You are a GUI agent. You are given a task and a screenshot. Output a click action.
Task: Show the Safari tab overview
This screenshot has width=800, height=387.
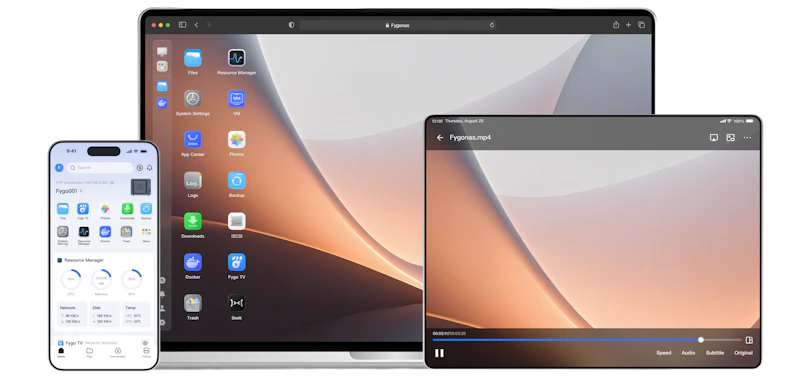641,24
